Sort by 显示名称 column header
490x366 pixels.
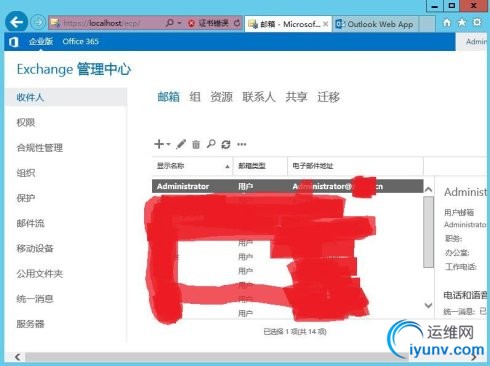(x=193, y=166)
